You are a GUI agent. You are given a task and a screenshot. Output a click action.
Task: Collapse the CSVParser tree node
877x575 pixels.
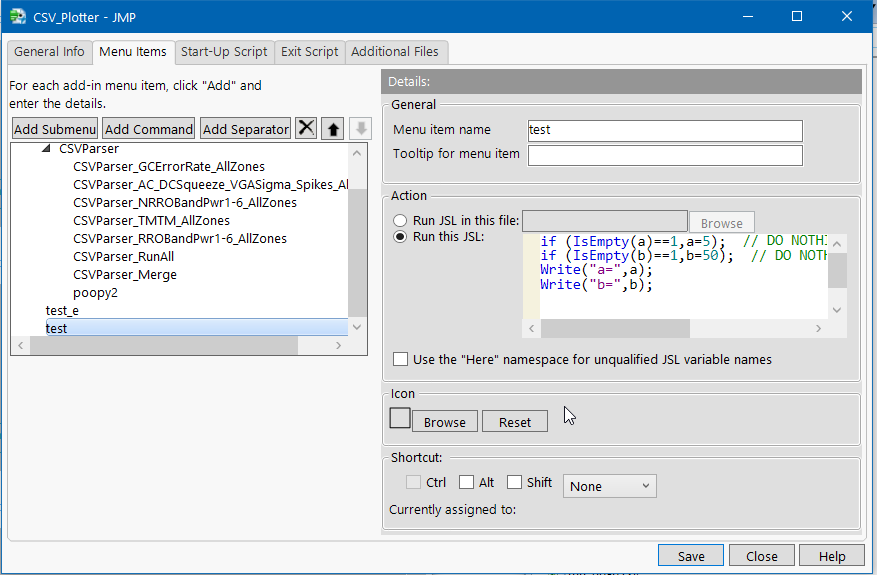pyautogui.click(x=46, y=149)
